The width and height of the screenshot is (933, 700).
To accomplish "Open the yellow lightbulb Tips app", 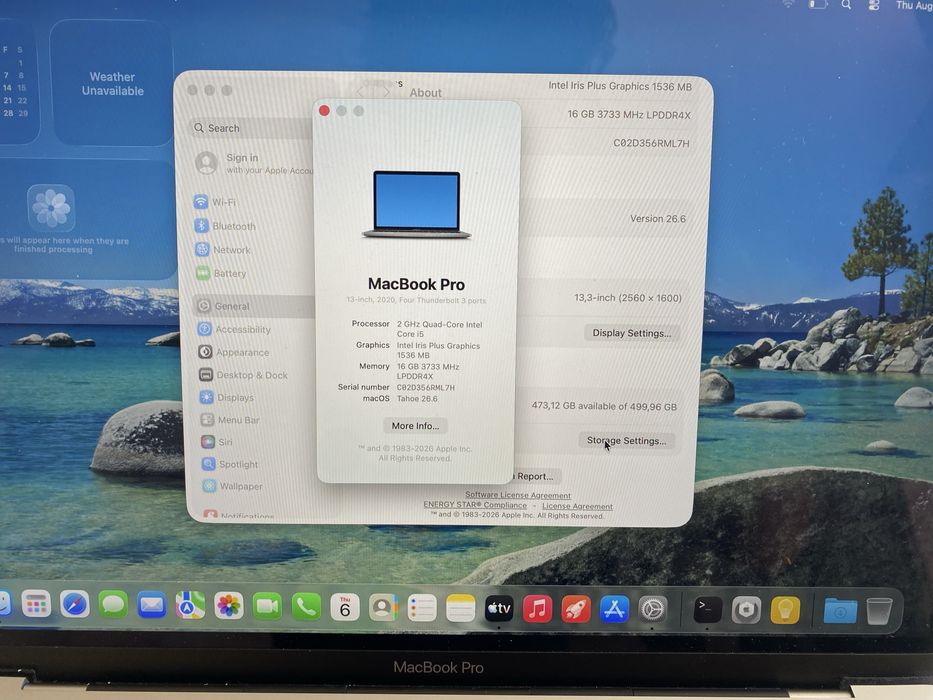I will click(x=785, y=610).
